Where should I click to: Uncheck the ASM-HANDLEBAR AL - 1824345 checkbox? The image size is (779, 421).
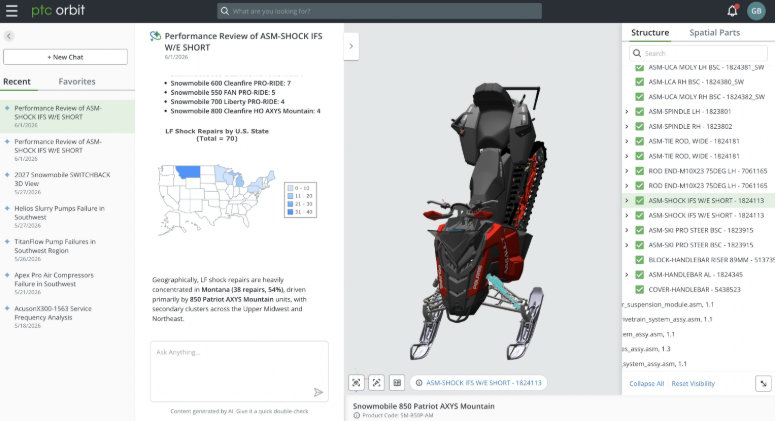(639, 274)
